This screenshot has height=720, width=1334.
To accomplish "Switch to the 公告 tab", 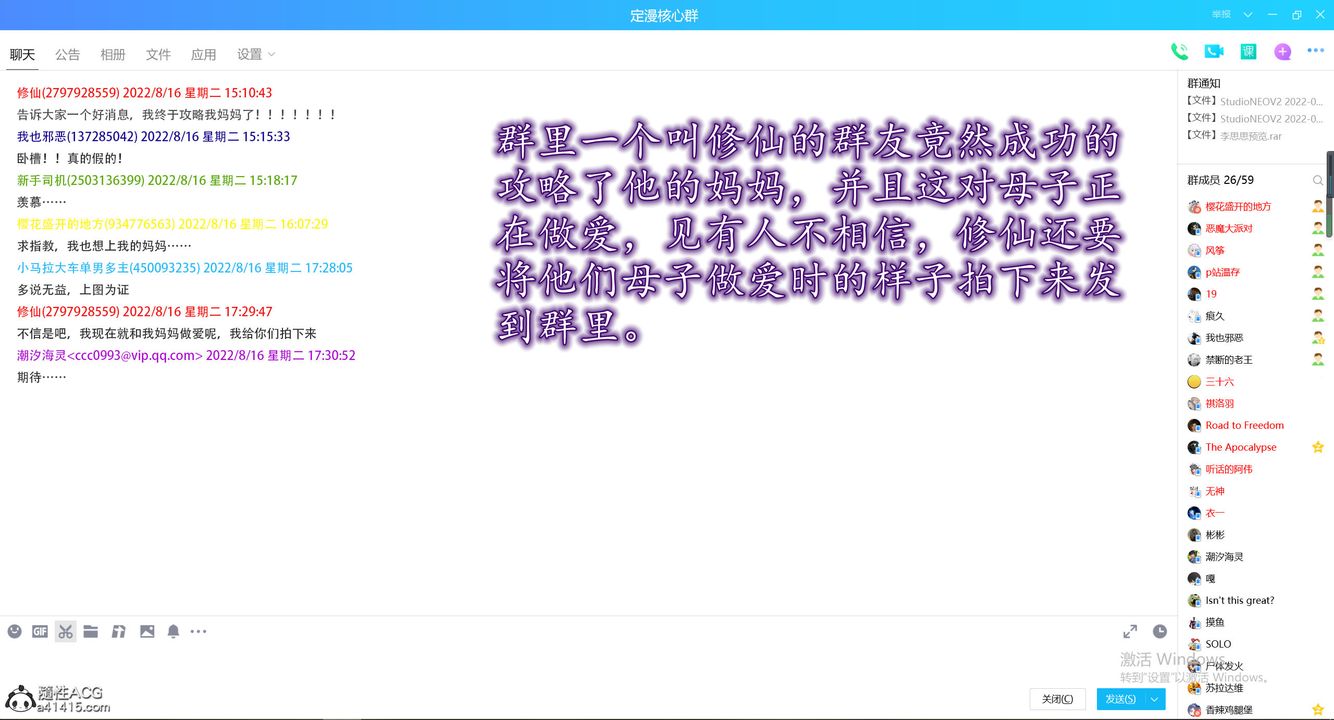I will click(67, 54).
